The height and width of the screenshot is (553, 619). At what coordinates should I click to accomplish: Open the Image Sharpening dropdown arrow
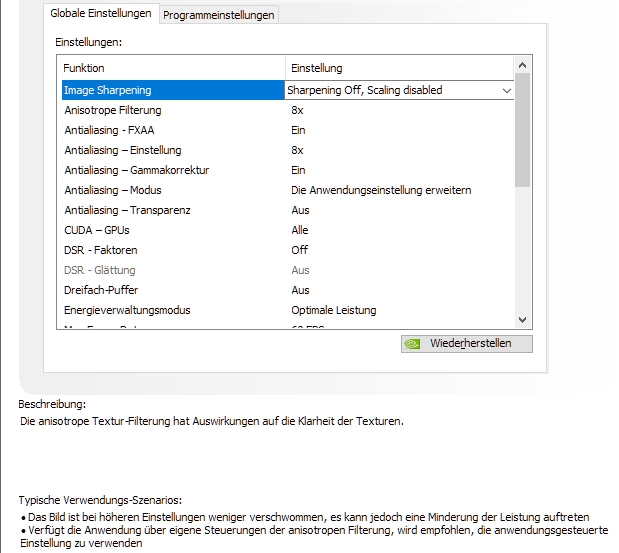click(x=506, y=90)
